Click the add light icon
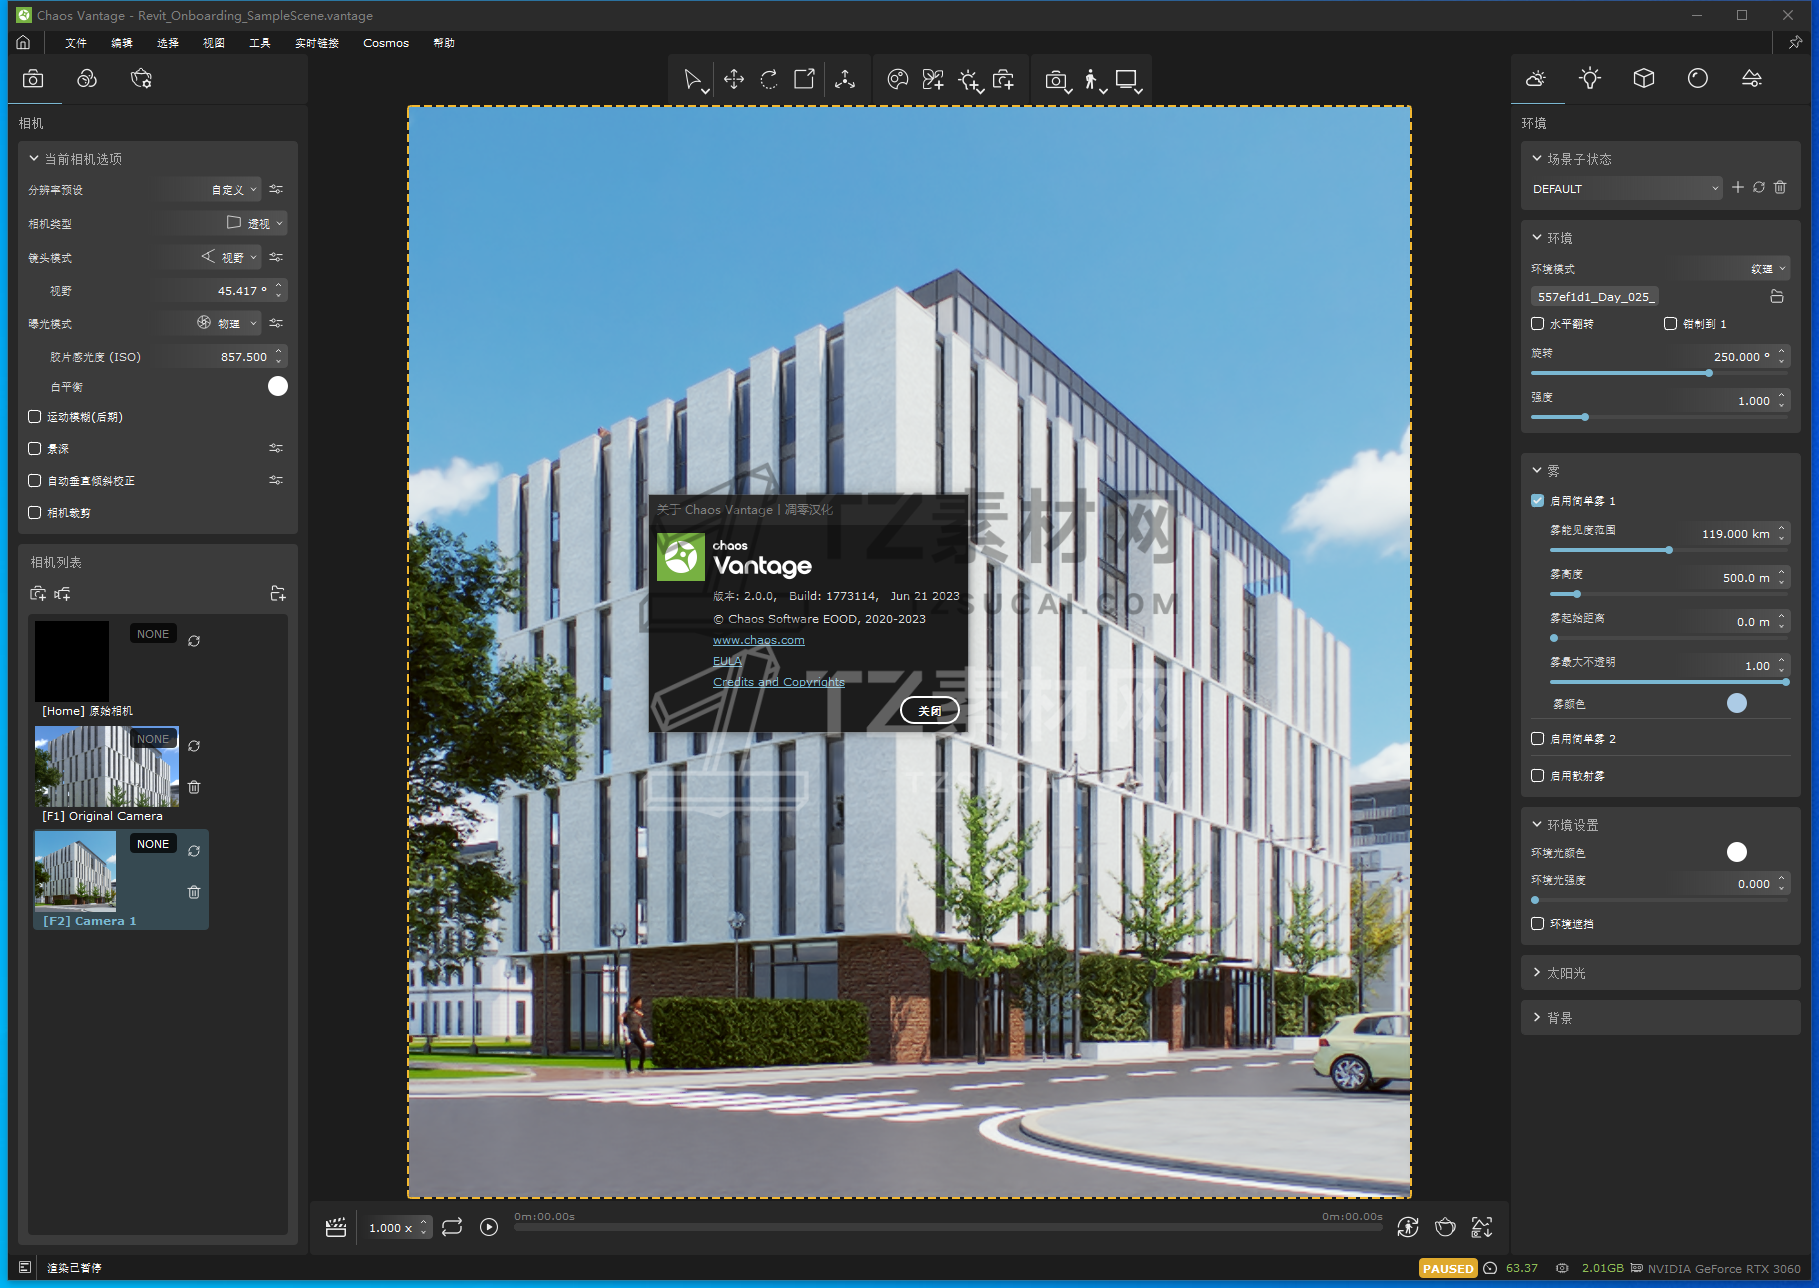1819x1288 pixels. (x=969, y=80)
